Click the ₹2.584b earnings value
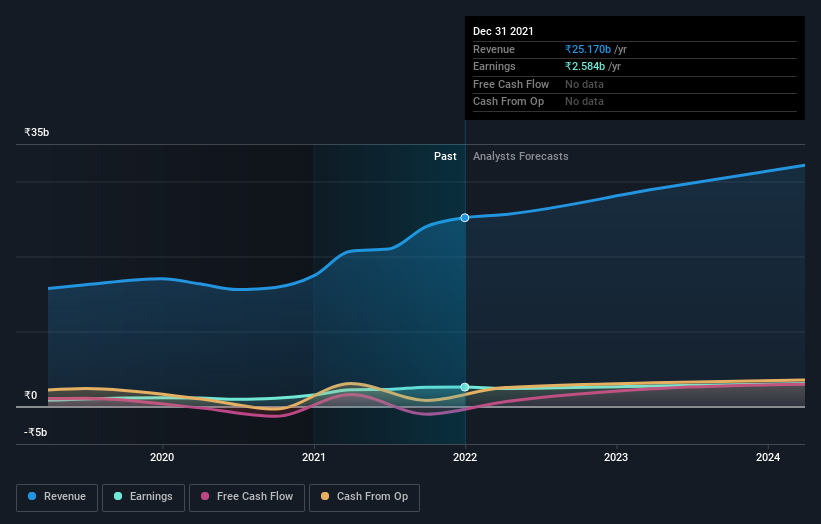 [585, 66]
